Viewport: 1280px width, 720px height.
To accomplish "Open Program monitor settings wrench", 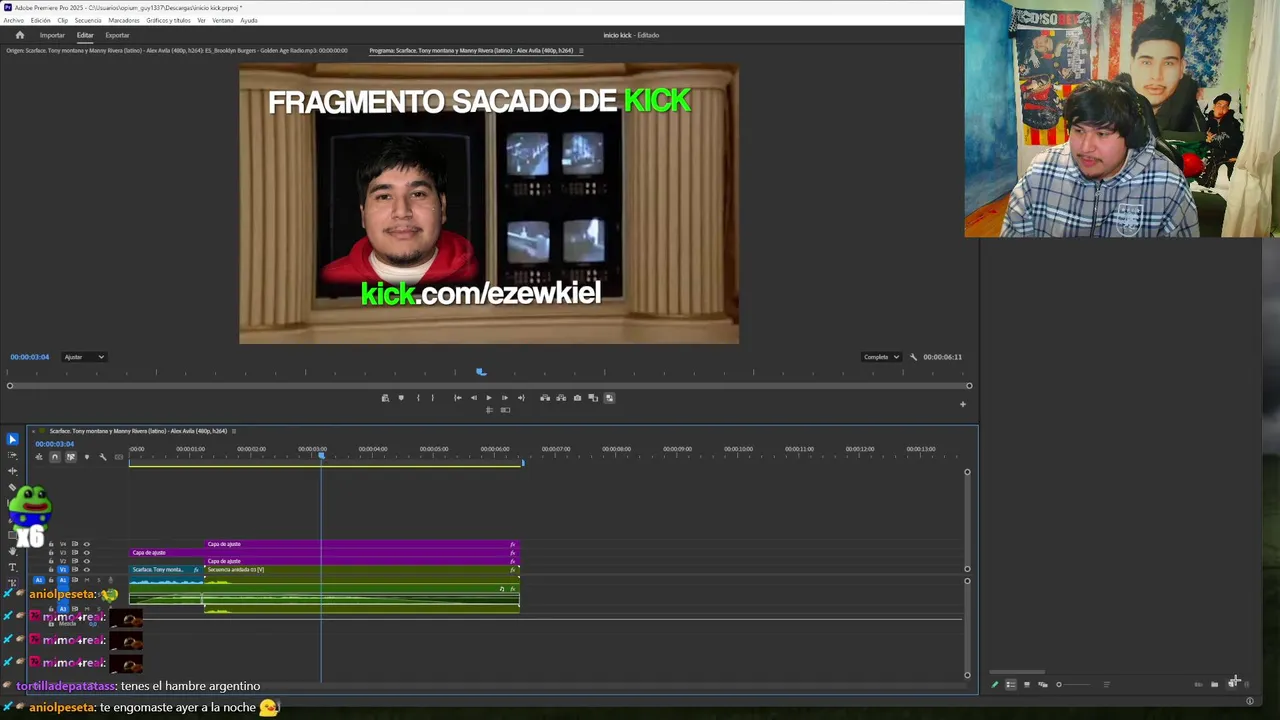I will pyautogui.click(x=913, y=357).
